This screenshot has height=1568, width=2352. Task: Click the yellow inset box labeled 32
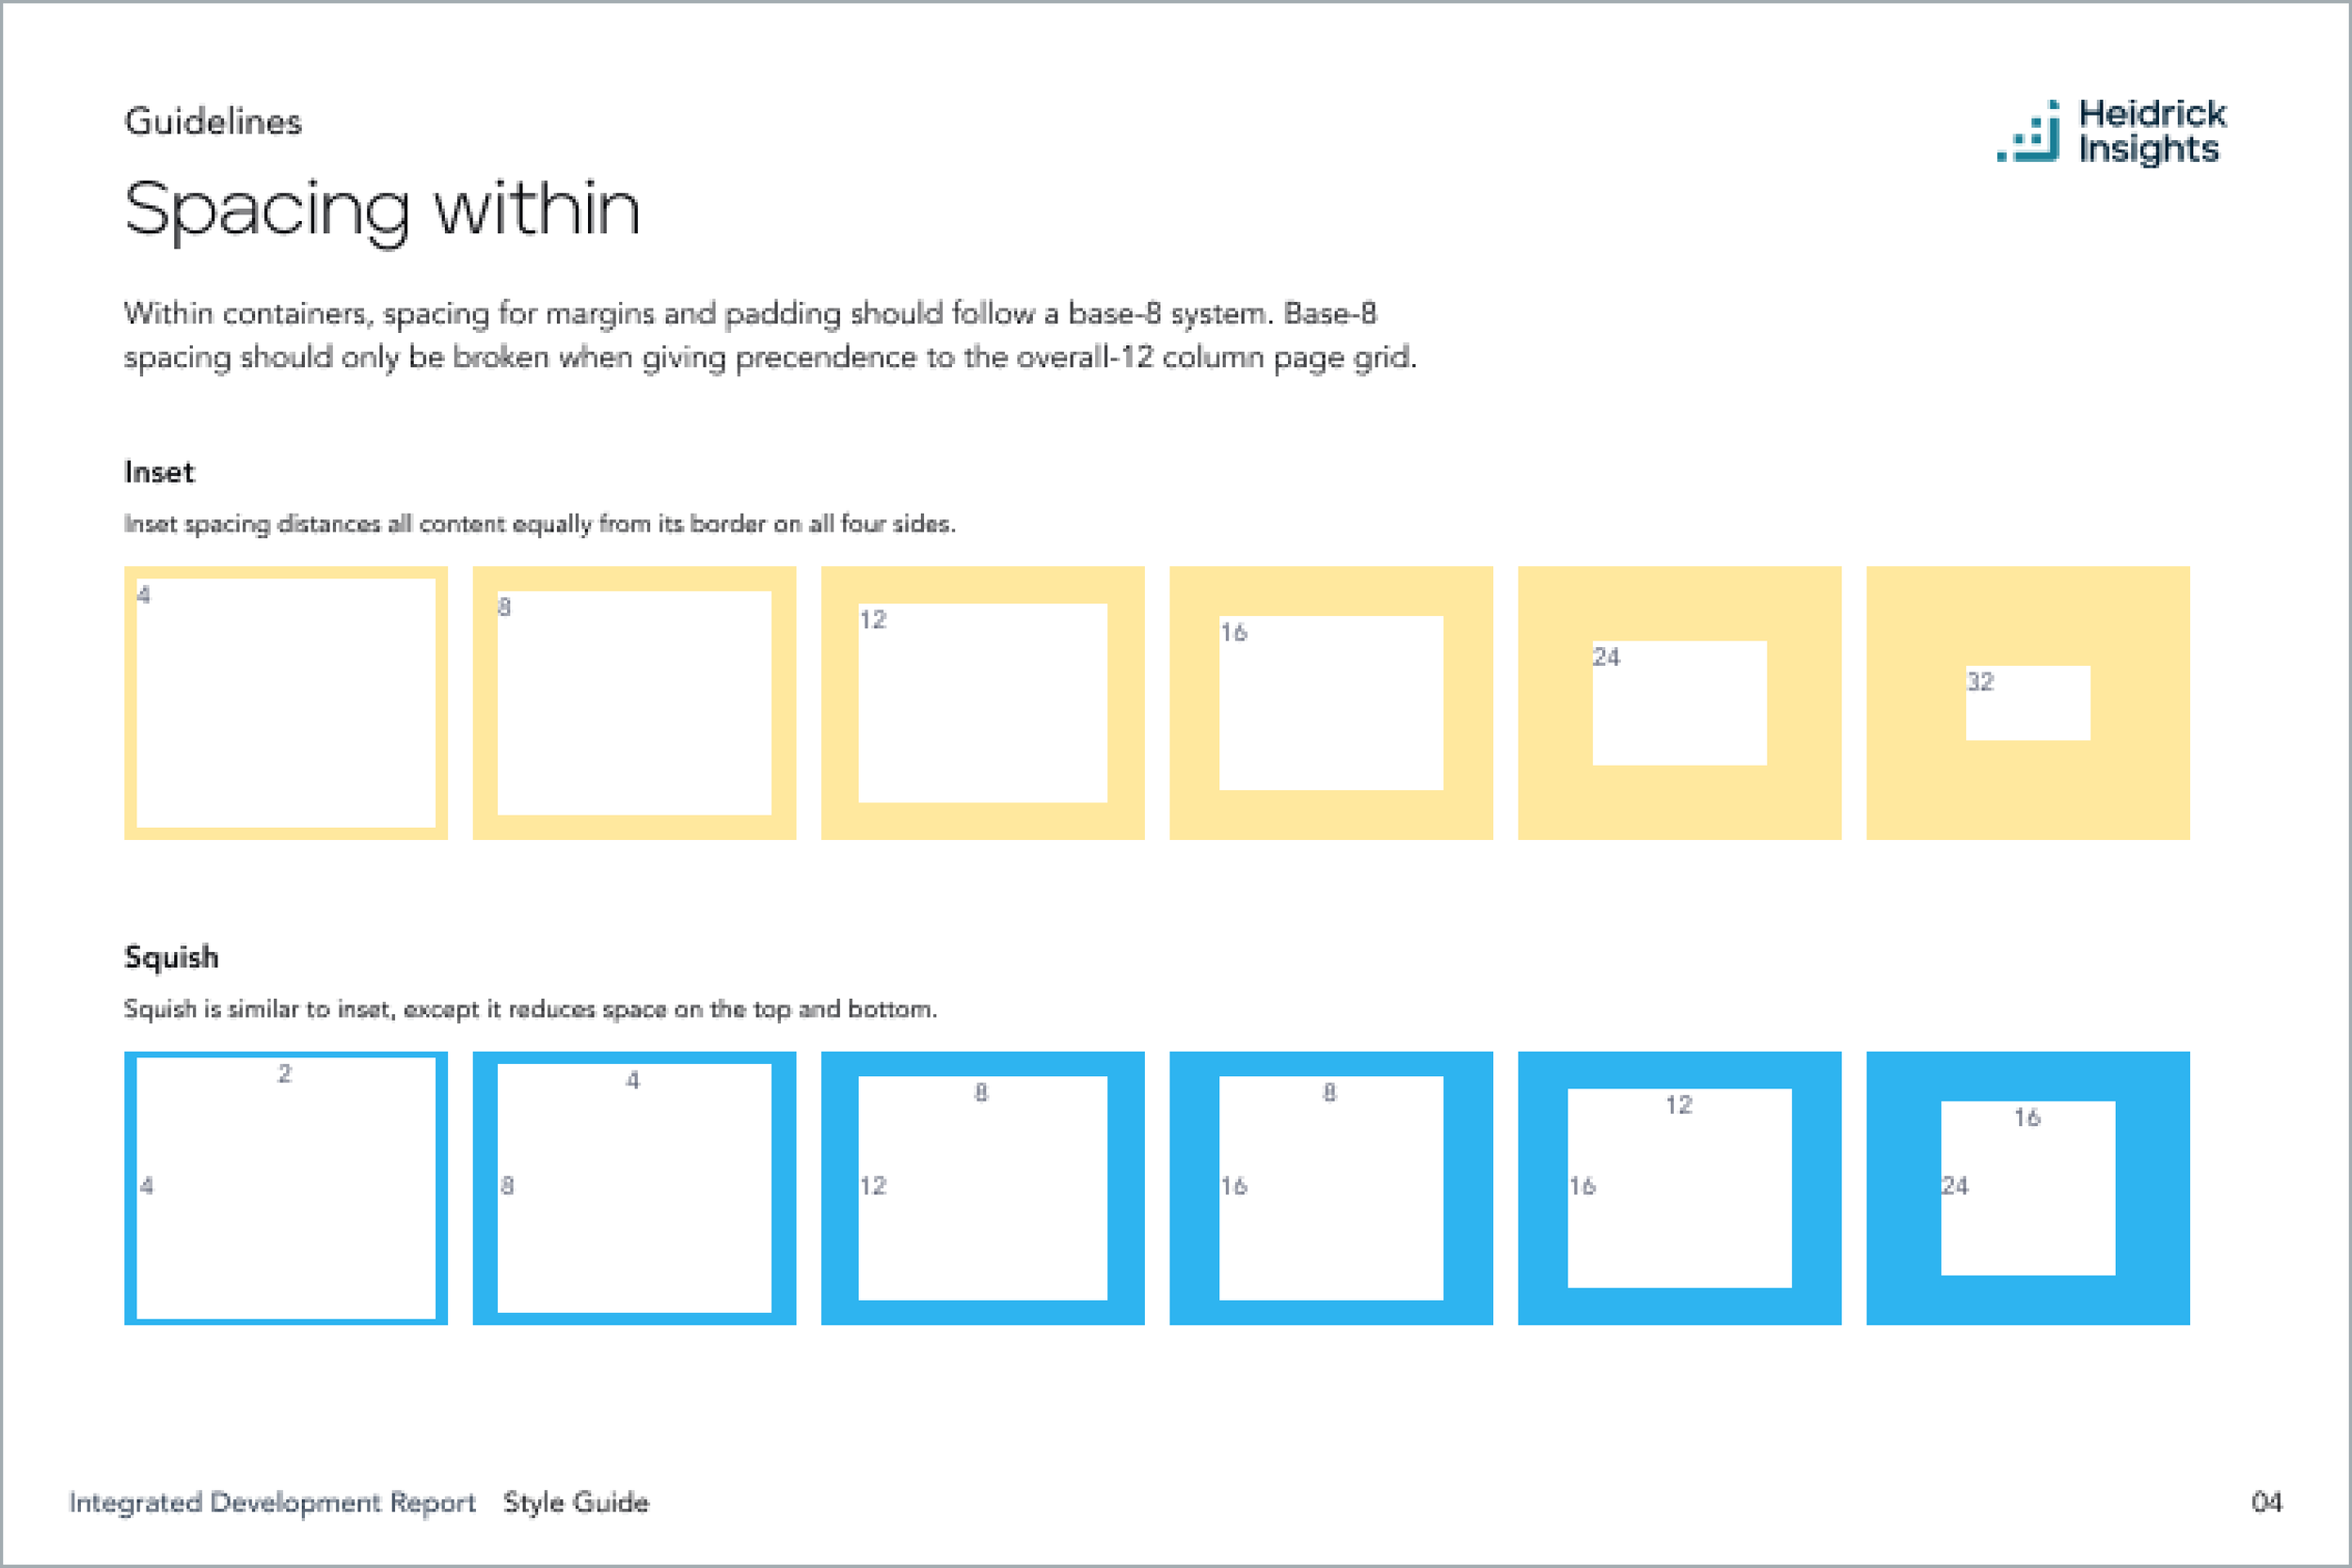2027,703
